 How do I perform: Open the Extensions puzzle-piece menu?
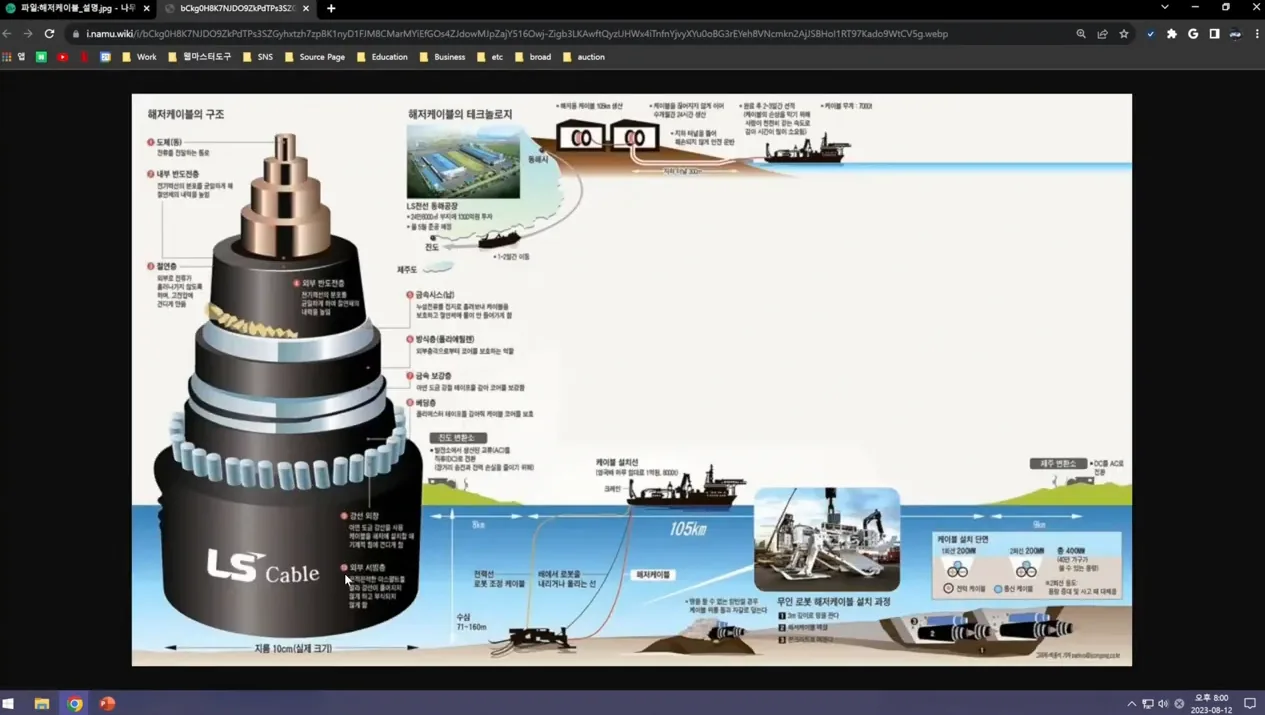click(1172, 34)
